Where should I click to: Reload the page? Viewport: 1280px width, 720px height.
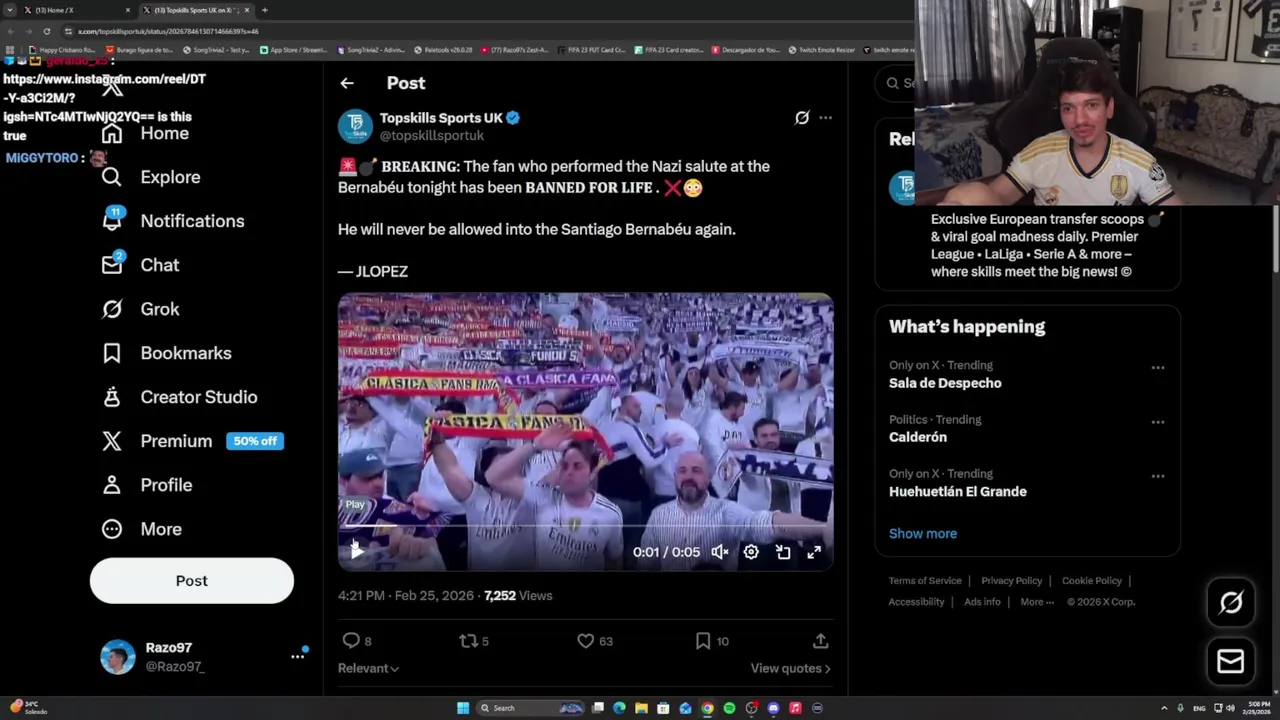[46, 31]
